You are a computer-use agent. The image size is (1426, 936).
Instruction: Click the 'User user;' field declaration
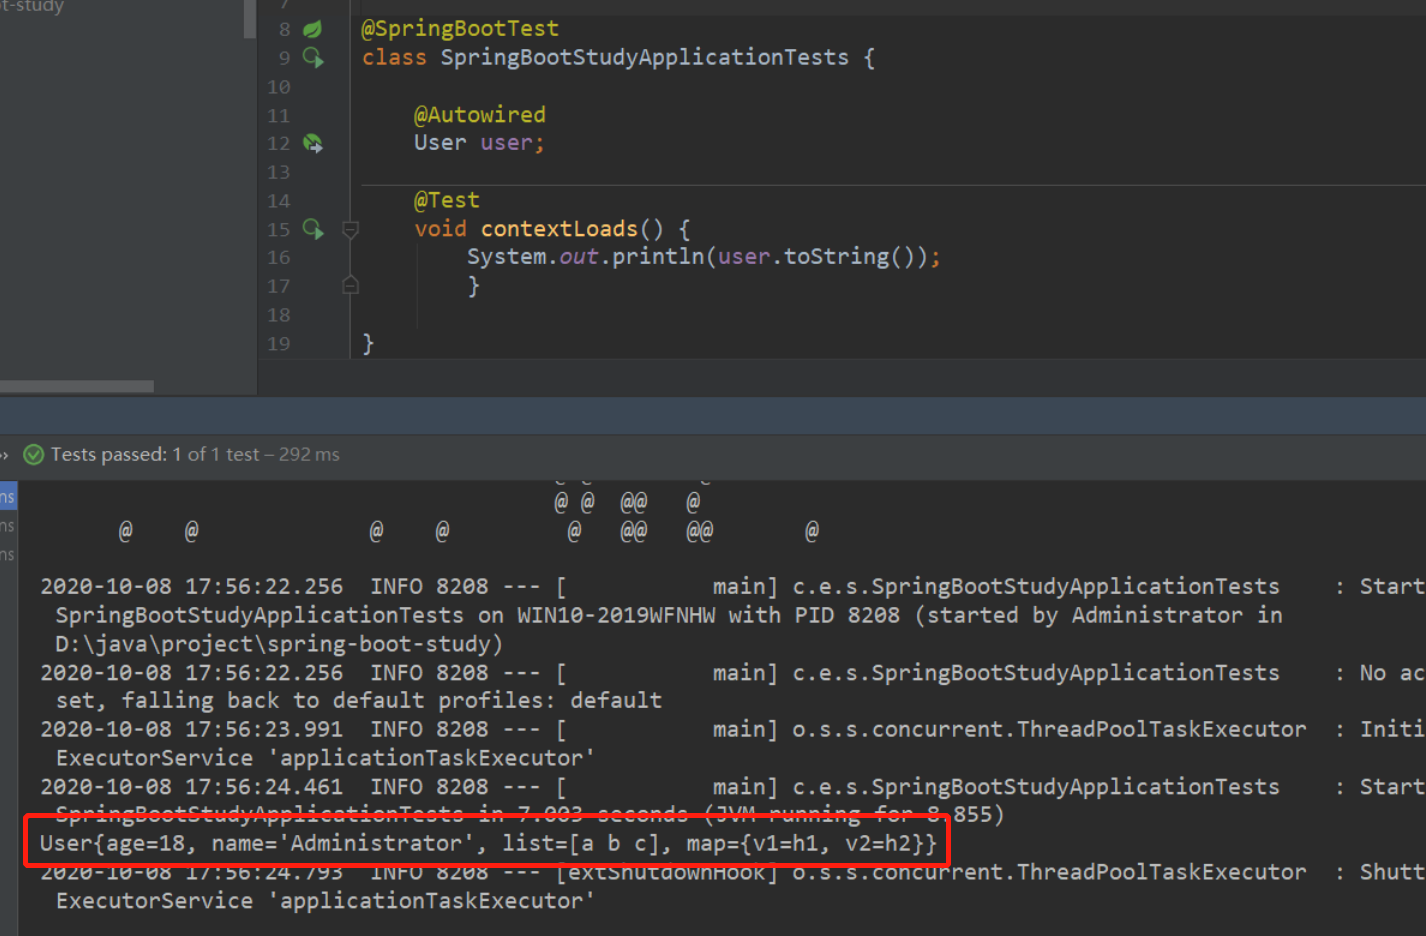[x=479, y=143]
